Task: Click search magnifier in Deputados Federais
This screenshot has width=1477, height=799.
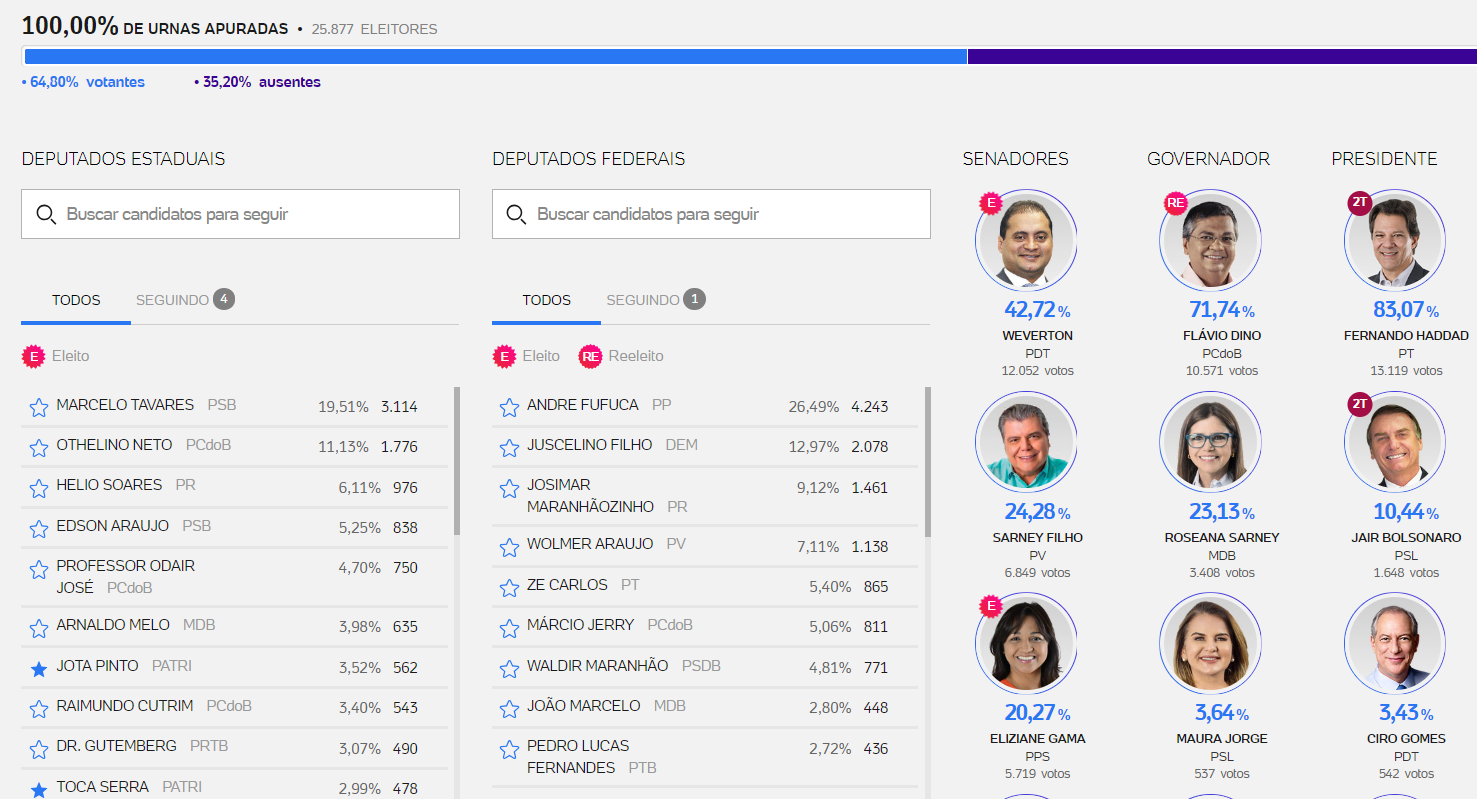Action: (x=516, y=214)
